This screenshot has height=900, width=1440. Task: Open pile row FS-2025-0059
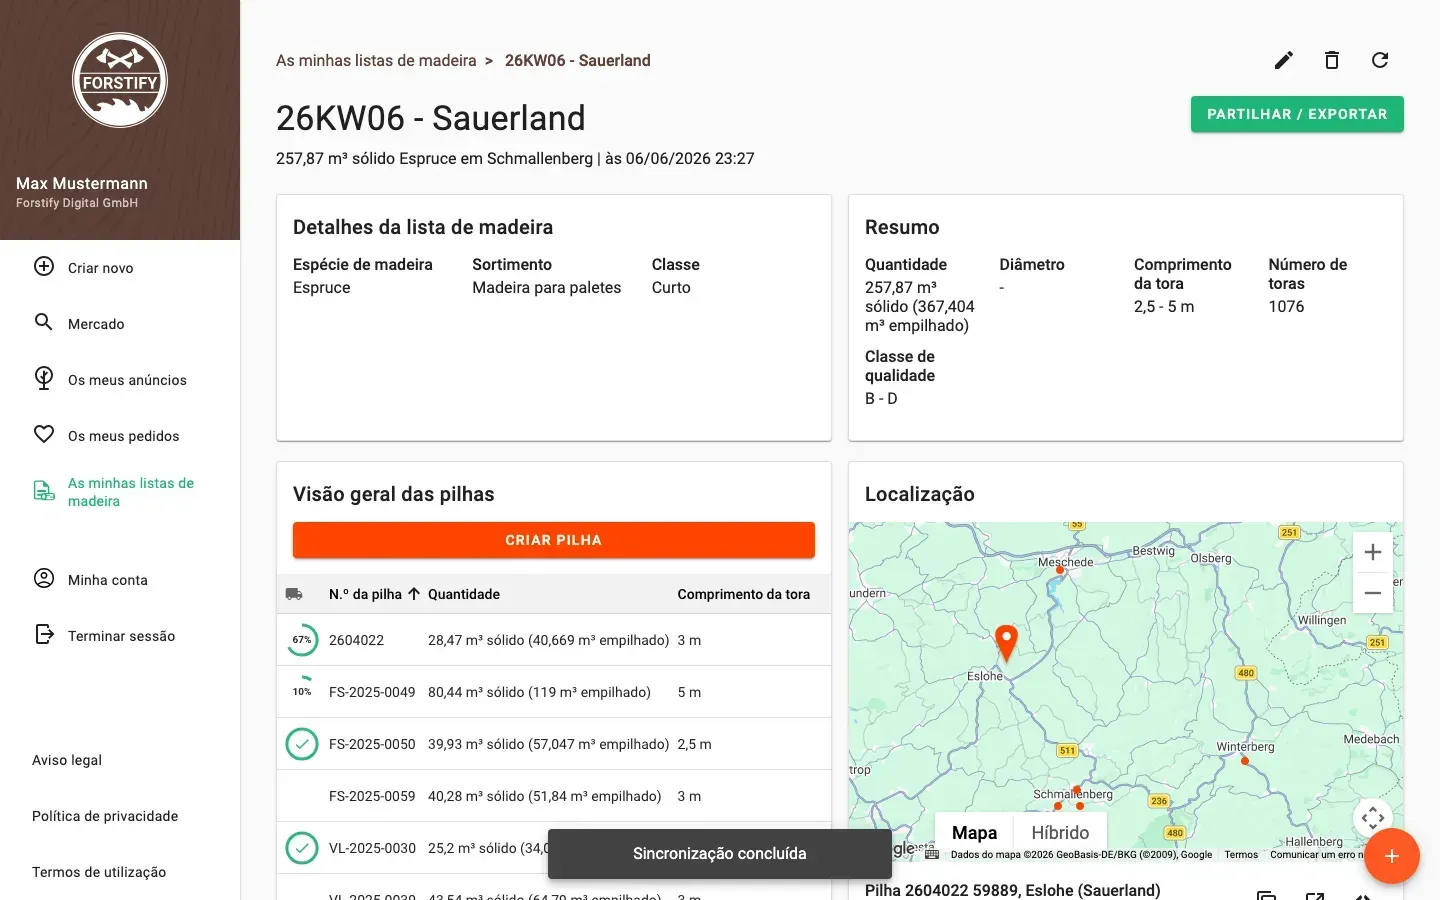(554, 796)
